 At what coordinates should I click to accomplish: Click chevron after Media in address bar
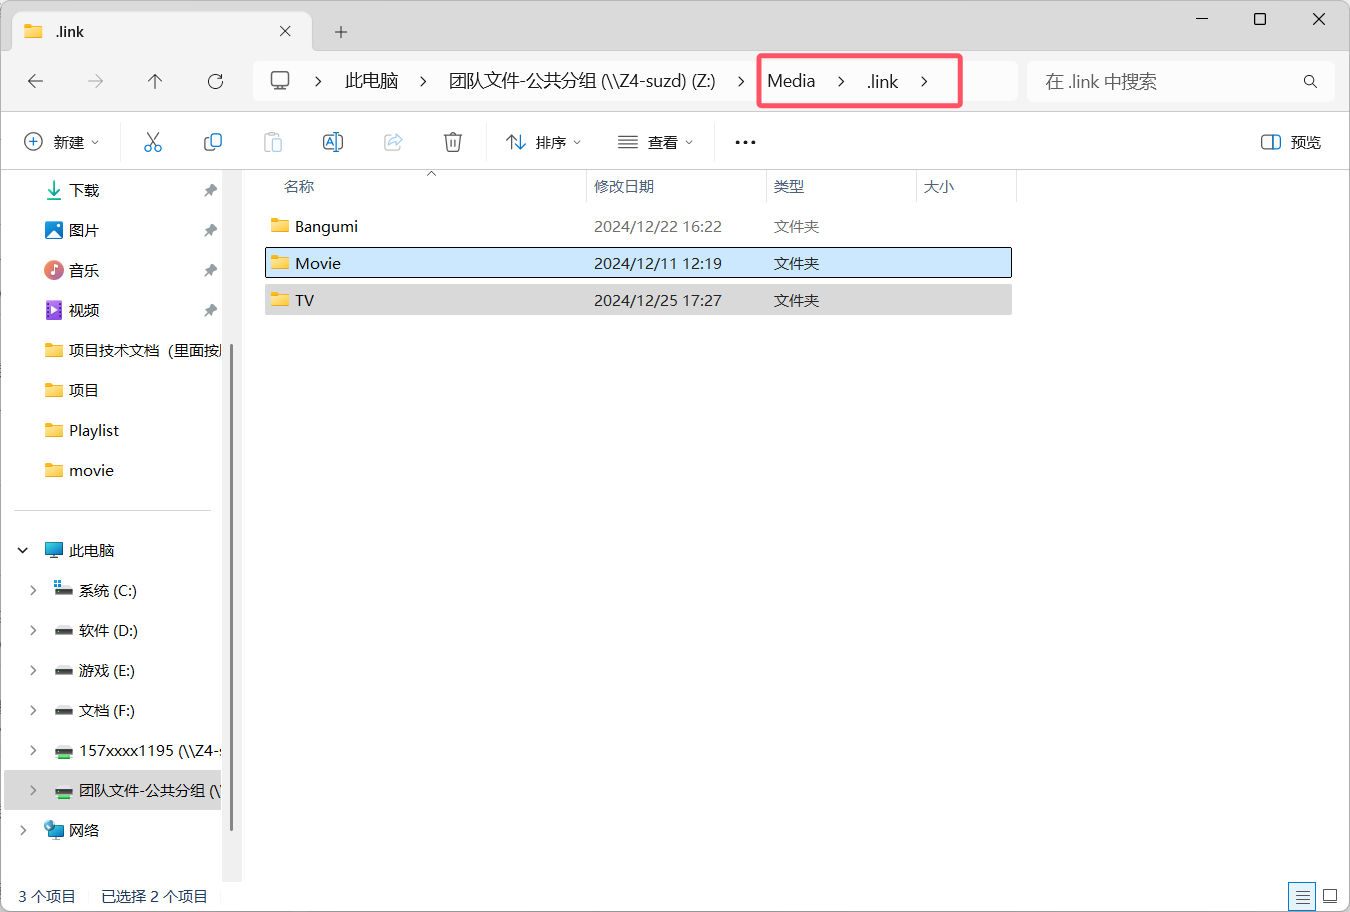[x=841, y=81]
